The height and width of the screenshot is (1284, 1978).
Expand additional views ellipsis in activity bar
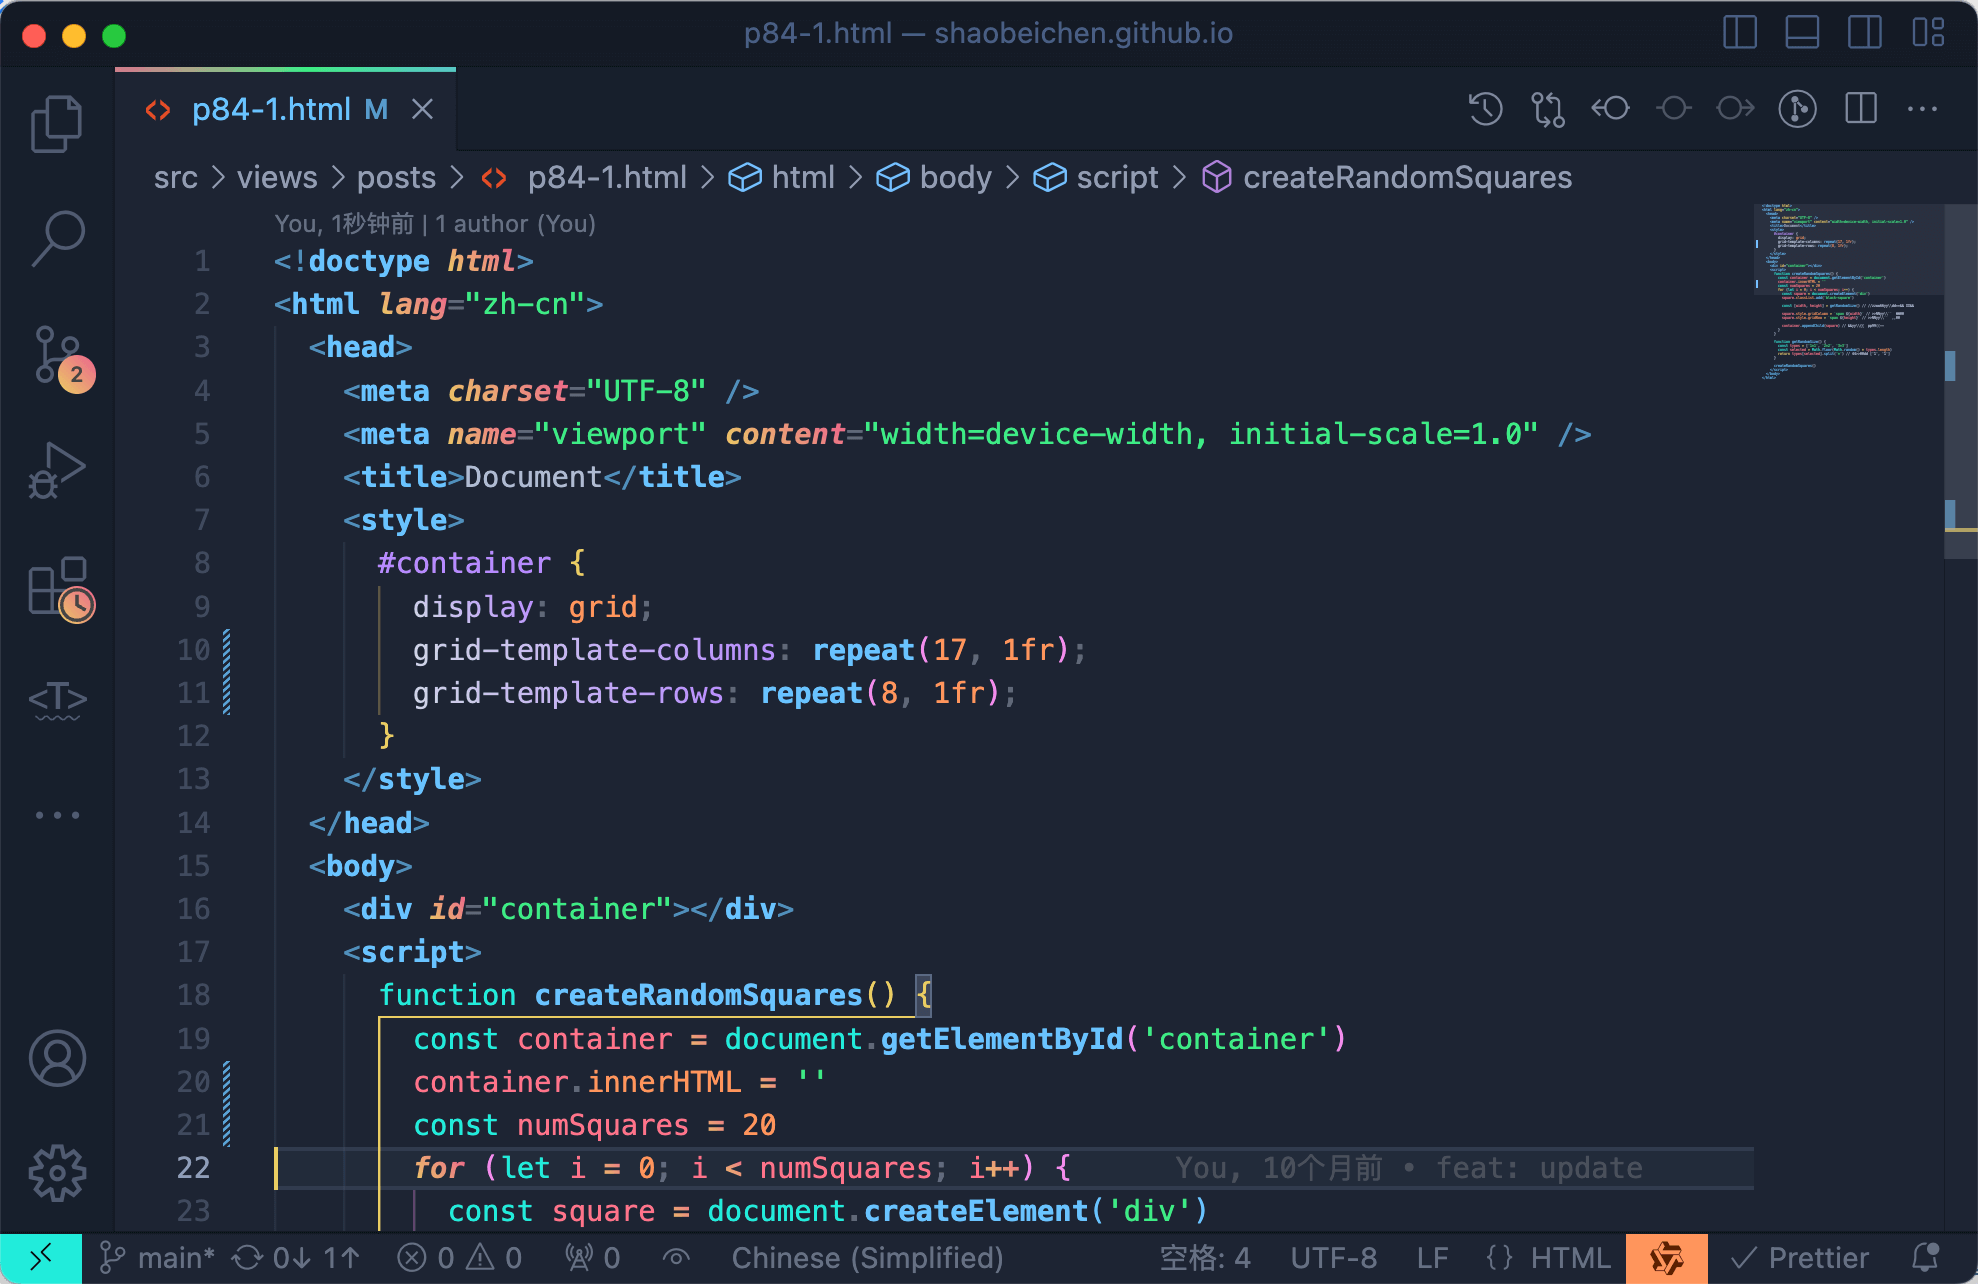(x=57, y=815)
